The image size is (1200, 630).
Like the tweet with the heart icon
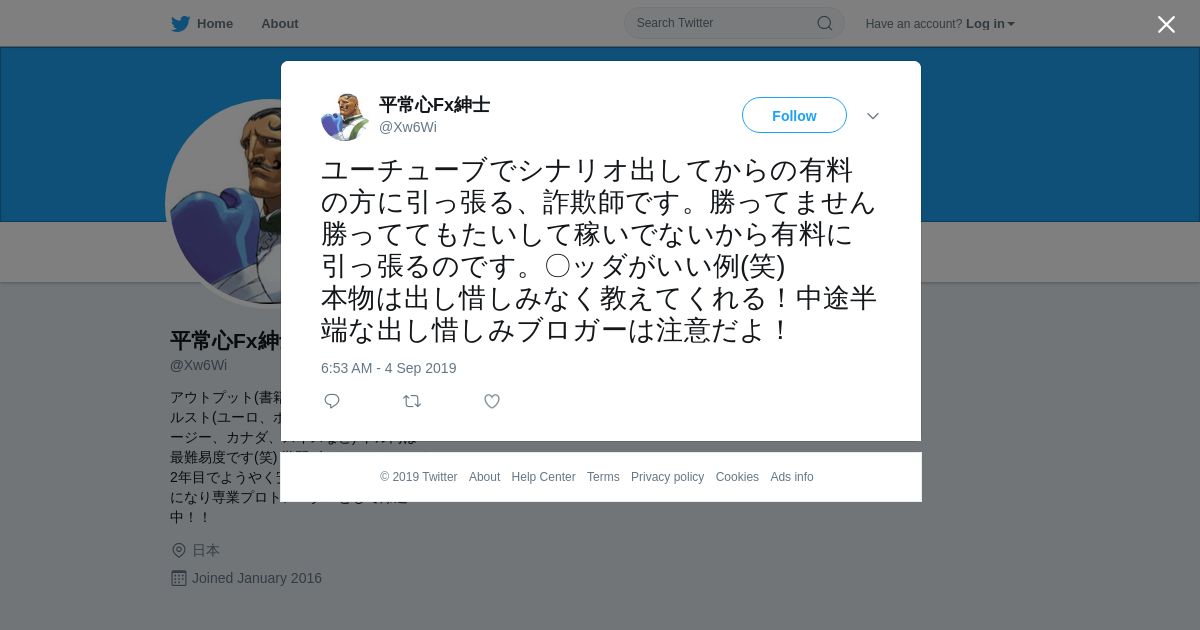[492, 401]
